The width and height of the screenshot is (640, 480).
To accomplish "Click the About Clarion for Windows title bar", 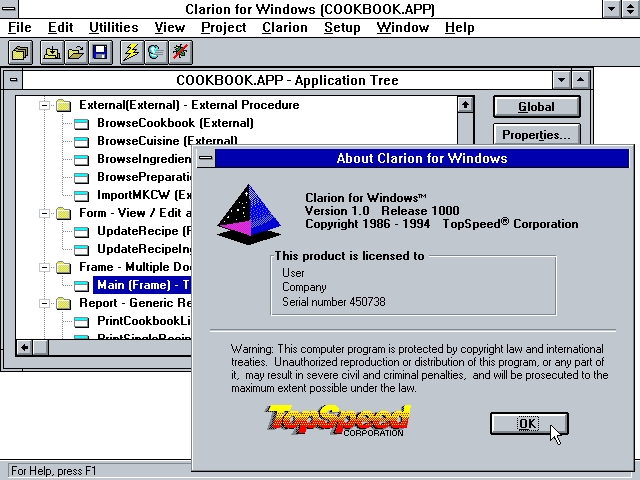I will pos(422,158).
